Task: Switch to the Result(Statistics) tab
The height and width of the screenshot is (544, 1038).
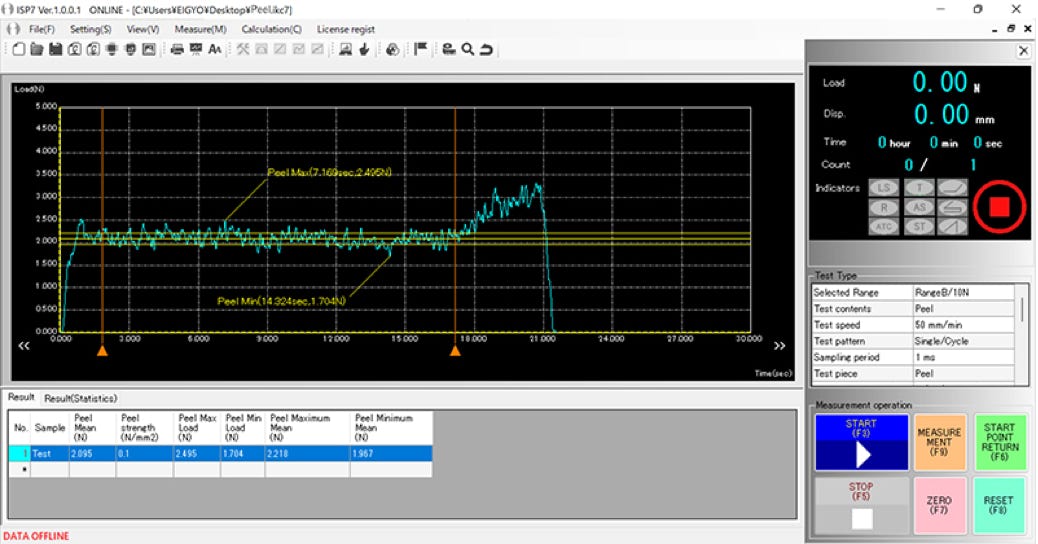Action: pos(80,398)
